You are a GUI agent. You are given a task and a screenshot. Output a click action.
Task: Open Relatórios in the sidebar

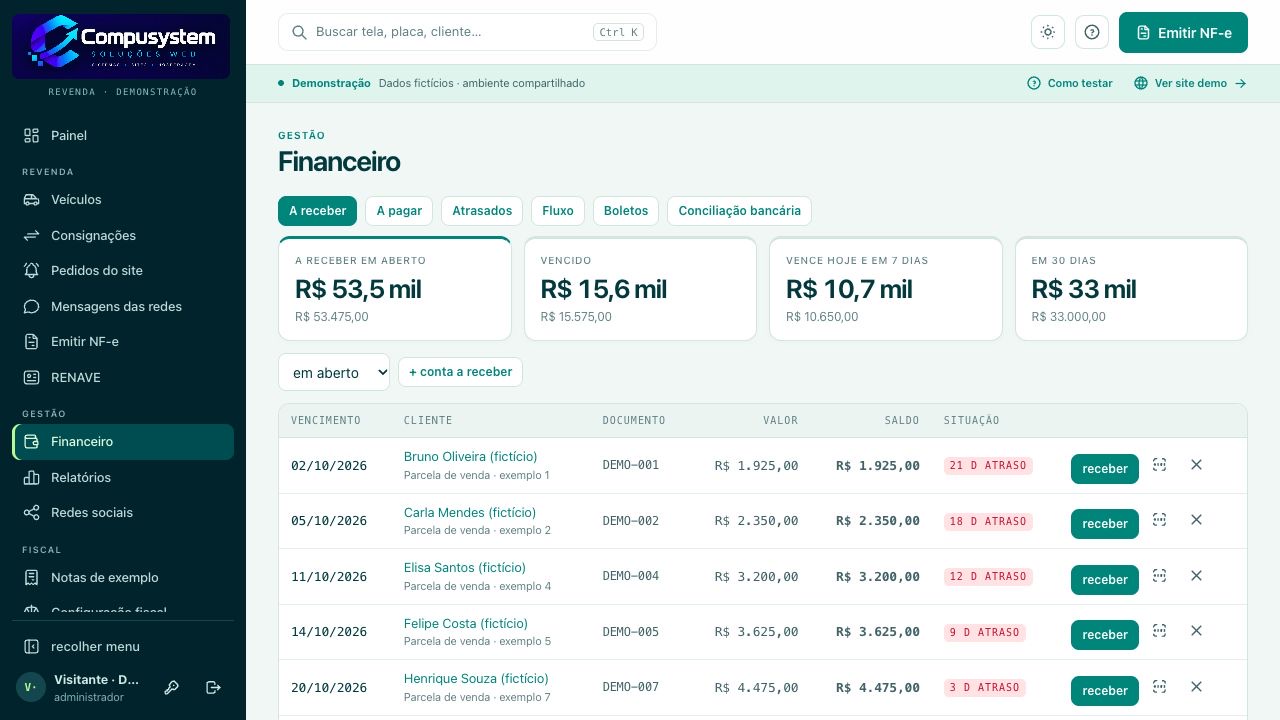[123, 477]
